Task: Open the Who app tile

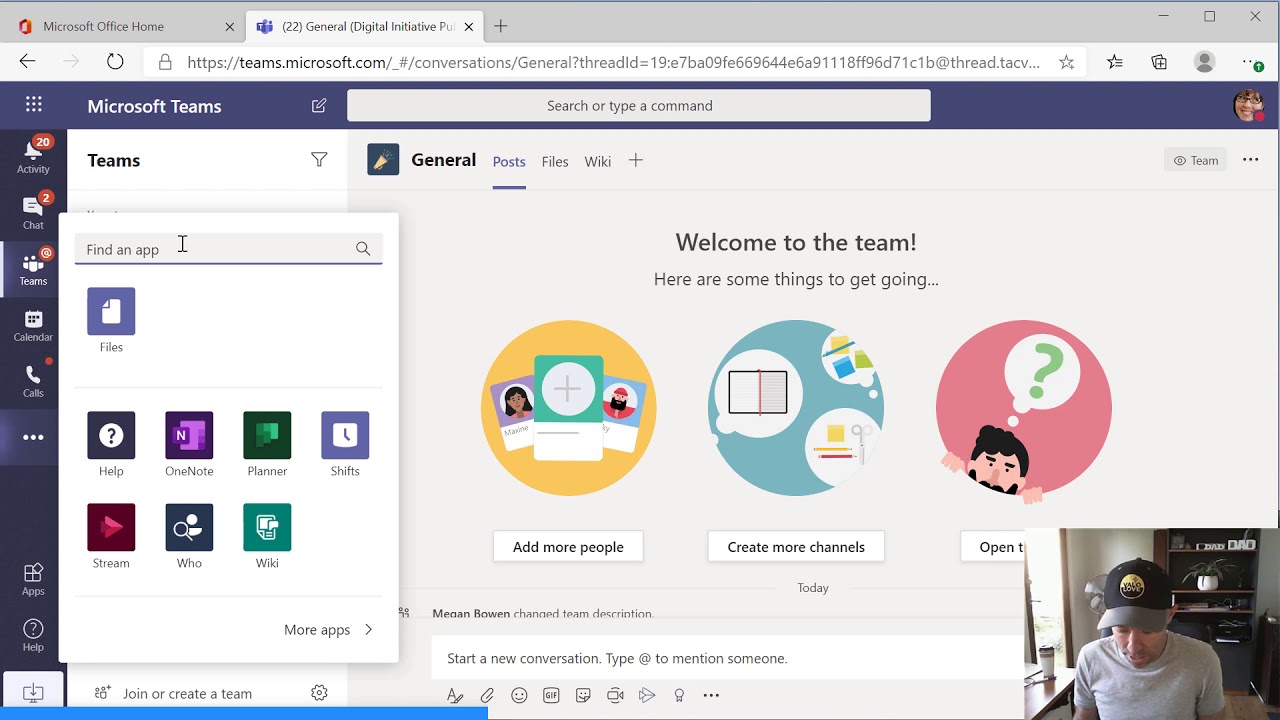Action: click(189, 537)
